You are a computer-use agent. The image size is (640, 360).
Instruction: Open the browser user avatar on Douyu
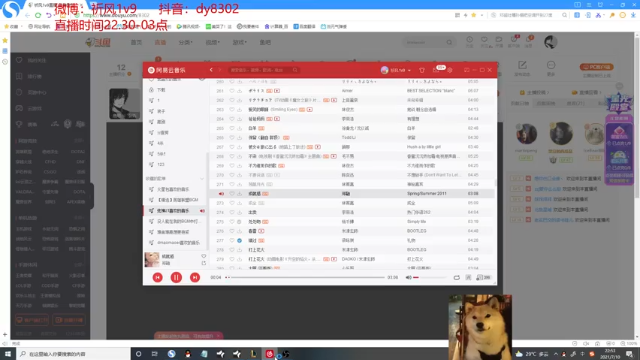(x=550, y=42)
